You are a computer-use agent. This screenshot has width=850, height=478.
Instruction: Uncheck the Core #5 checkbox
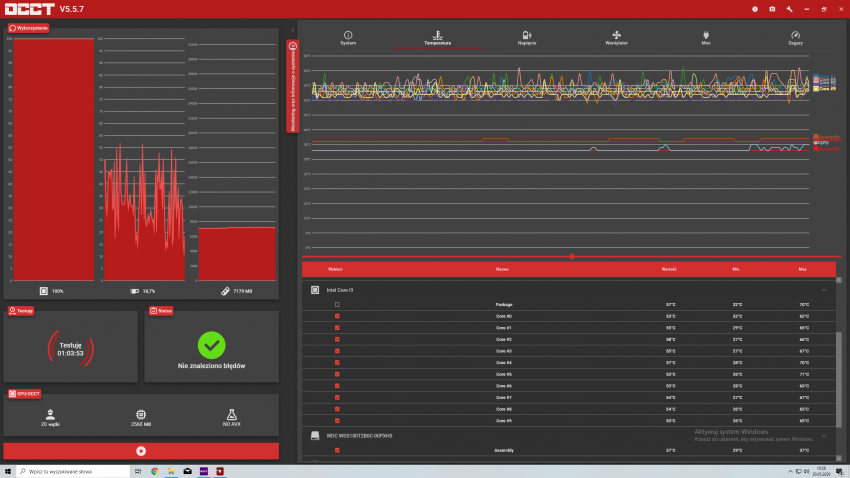click(x=337, y=374)
